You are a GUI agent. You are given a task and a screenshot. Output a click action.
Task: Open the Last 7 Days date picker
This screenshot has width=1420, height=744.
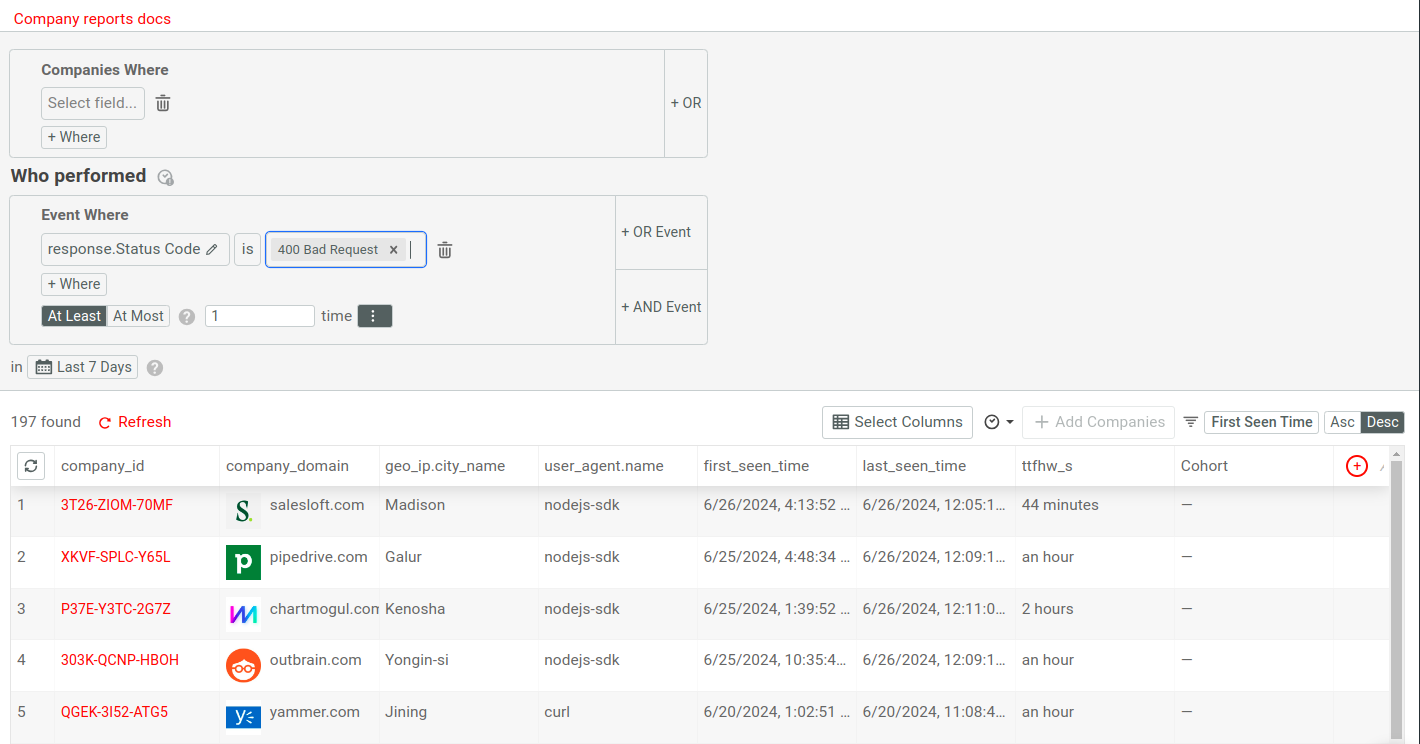point(83,367)
